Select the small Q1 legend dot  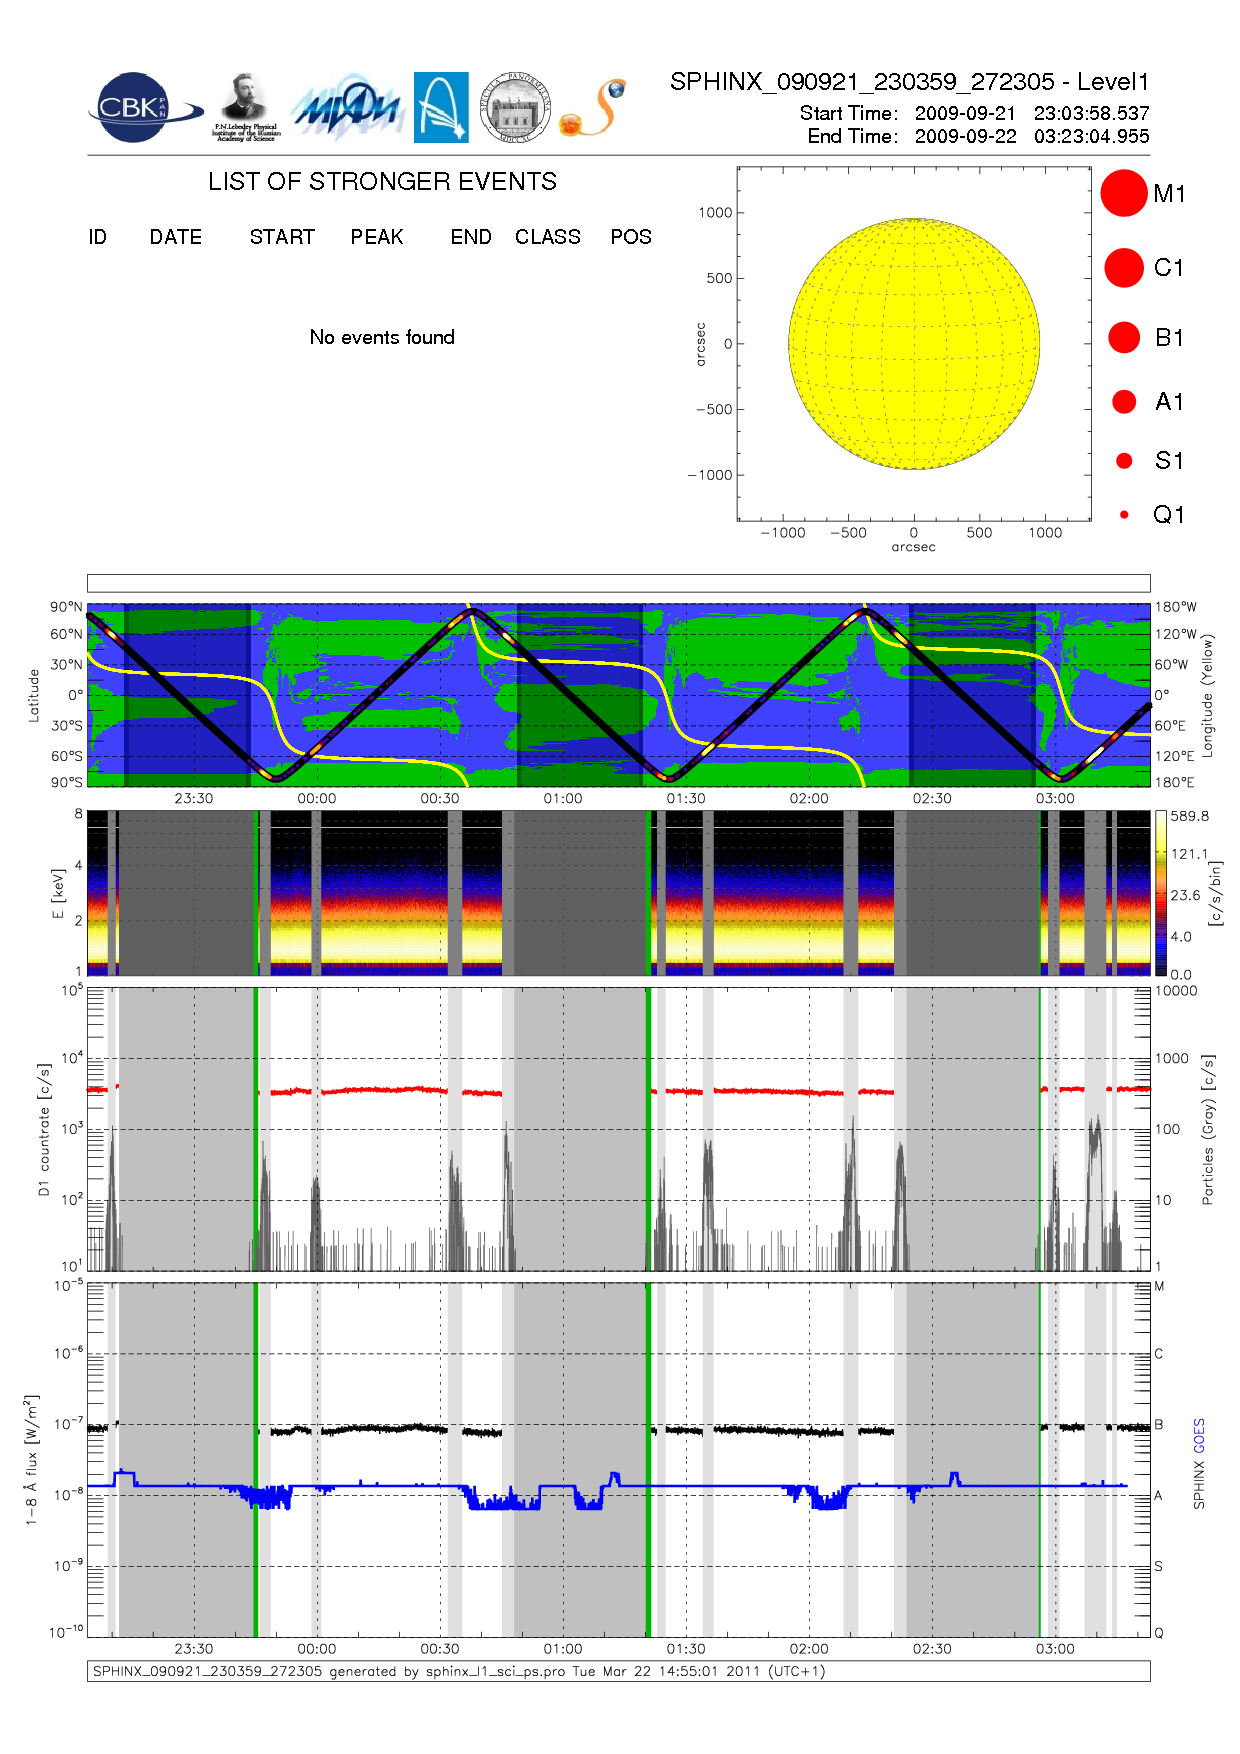[1124, 515]
